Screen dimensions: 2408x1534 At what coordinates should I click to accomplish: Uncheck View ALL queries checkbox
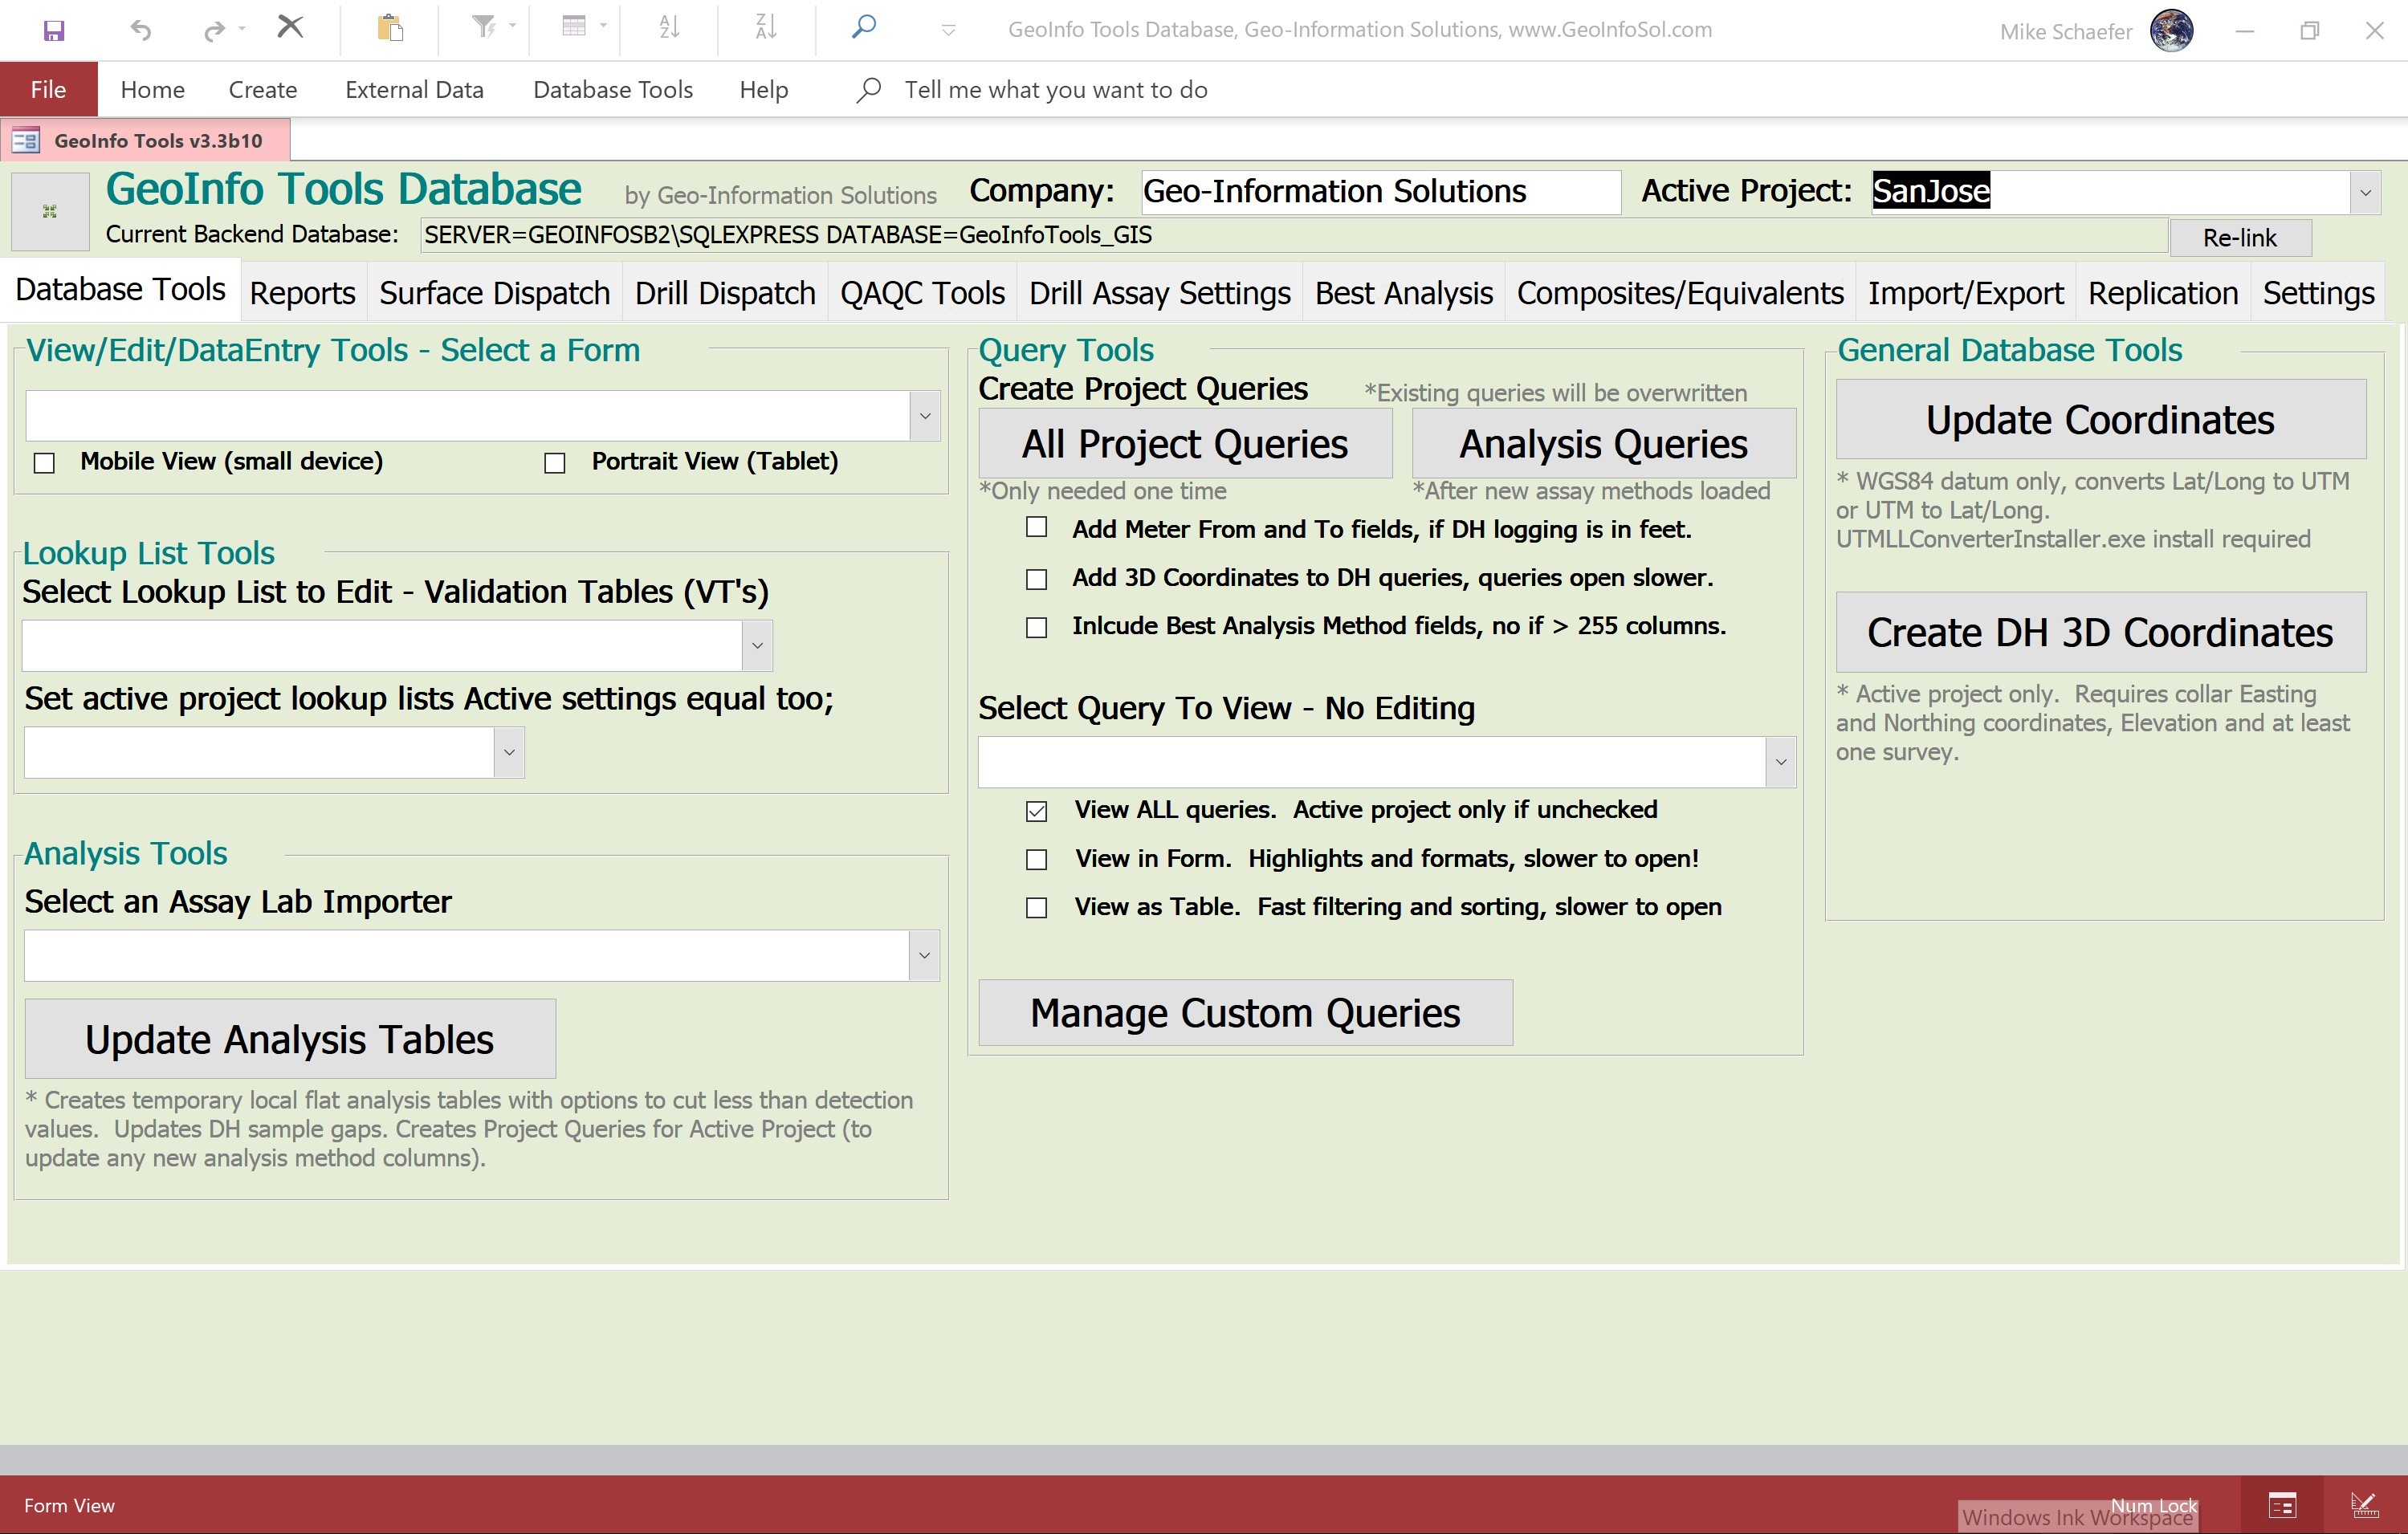coord(1037,811)
